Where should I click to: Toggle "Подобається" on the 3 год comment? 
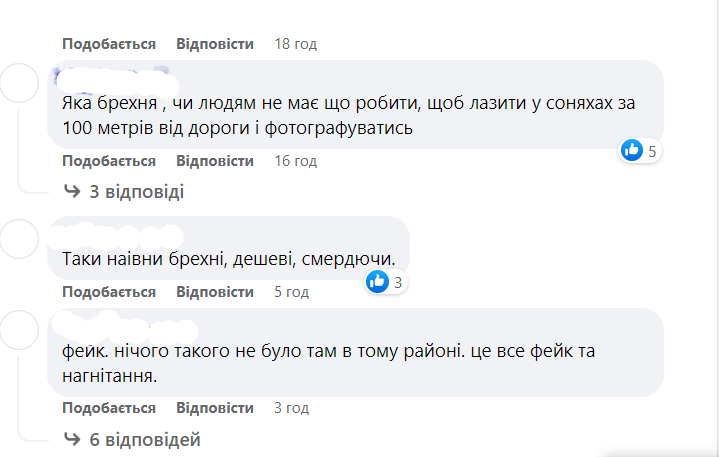click(109, 408)
